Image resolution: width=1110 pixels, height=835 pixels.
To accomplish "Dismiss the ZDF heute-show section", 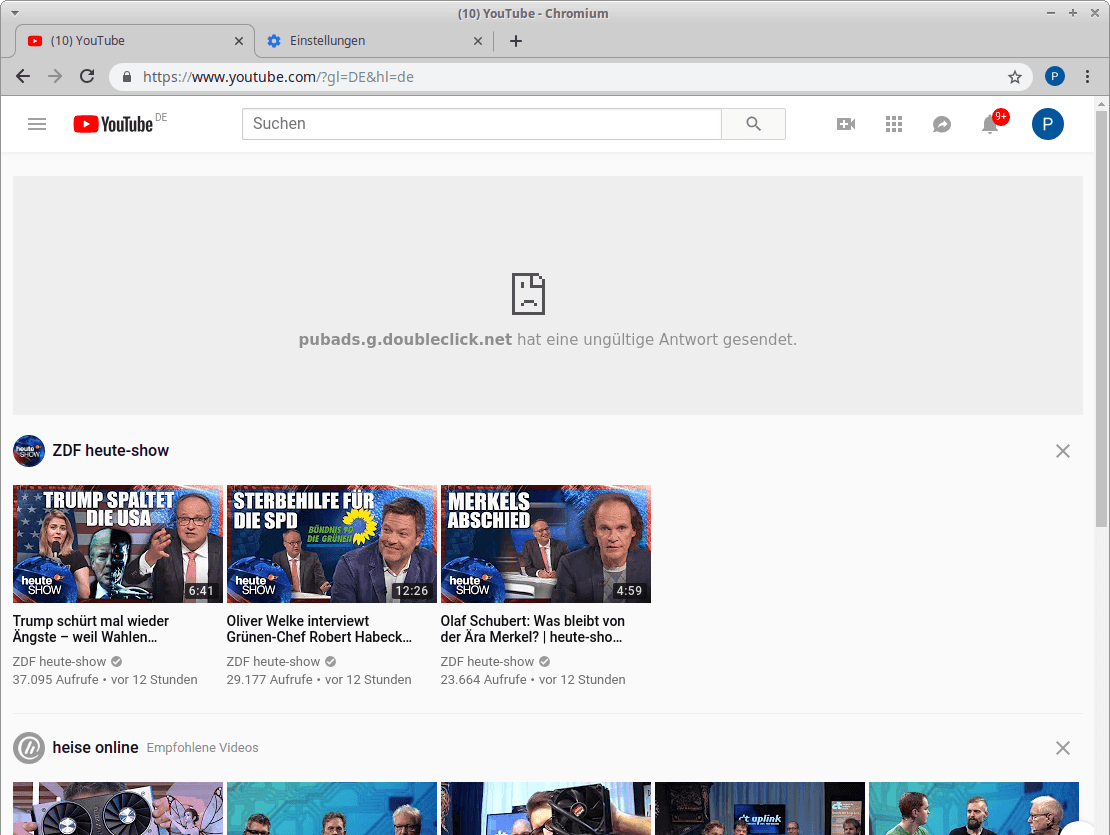I will click(1063, 451).
